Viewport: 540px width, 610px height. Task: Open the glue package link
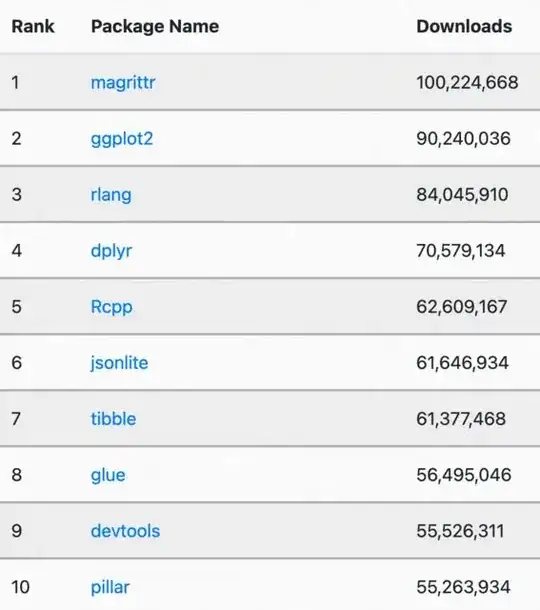[108, 475]
